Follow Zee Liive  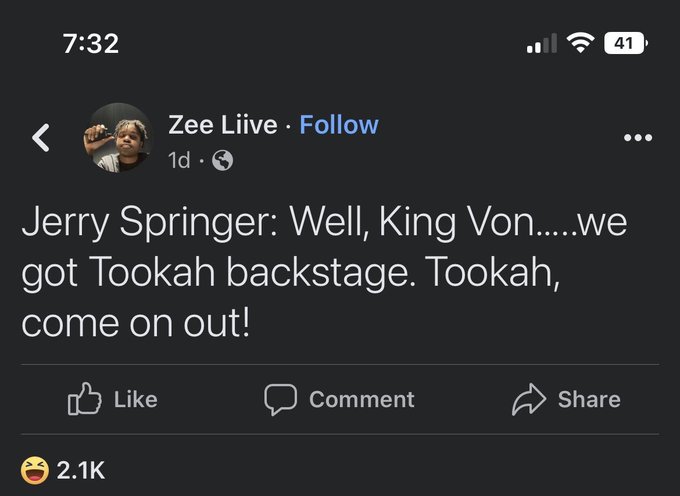tap(339, 125)
